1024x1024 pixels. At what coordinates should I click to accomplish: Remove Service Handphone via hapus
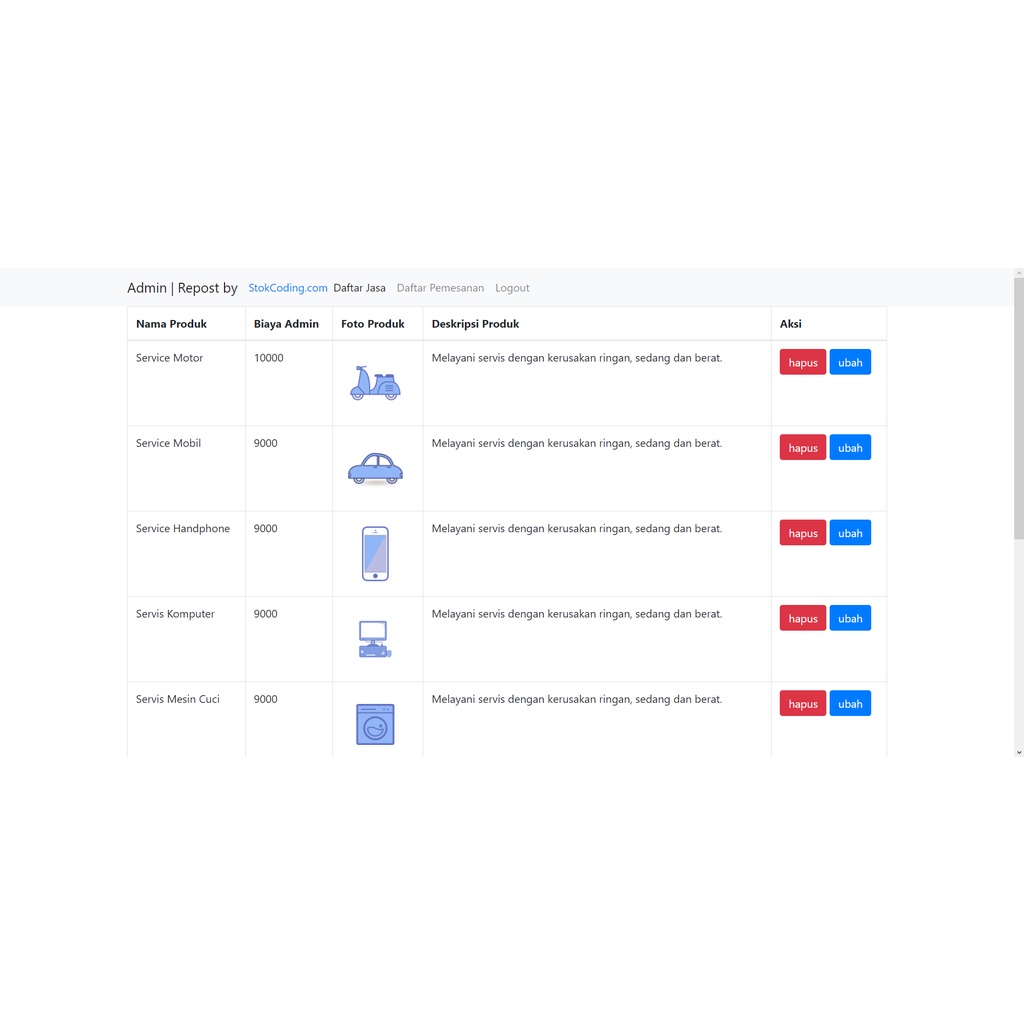(x=802, y=533)
